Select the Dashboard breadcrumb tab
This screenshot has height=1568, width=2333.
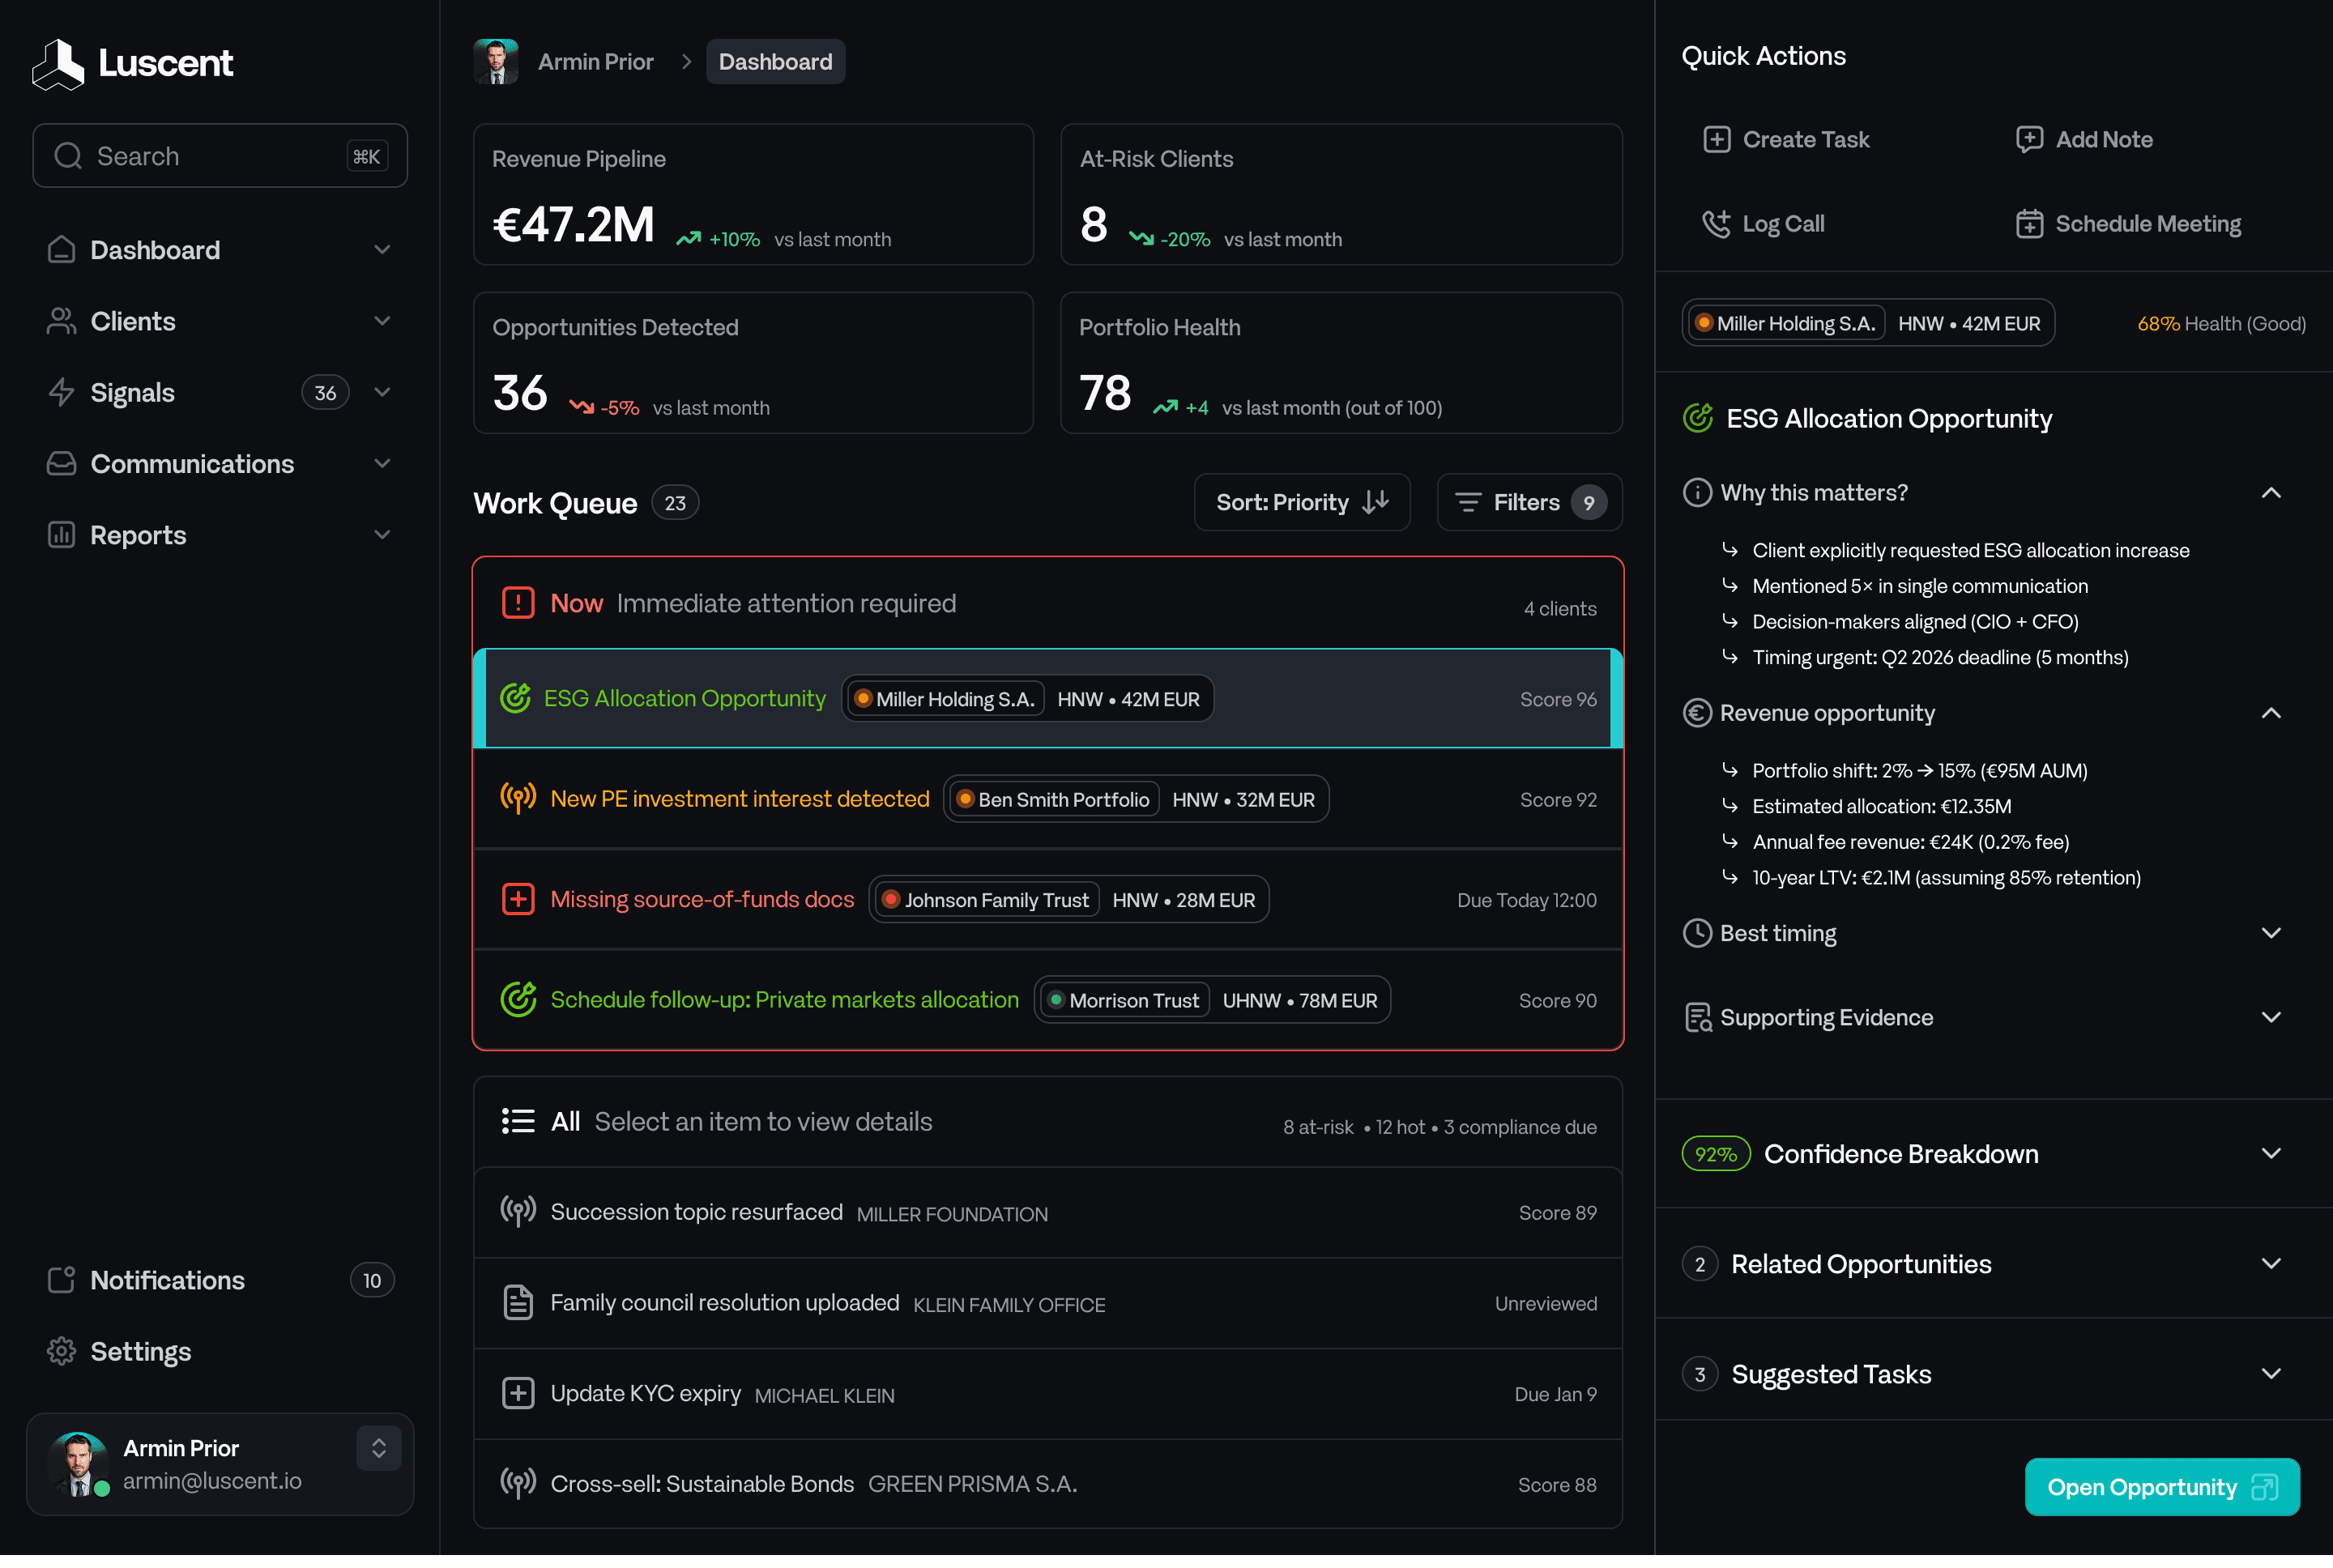pos(775,62)
